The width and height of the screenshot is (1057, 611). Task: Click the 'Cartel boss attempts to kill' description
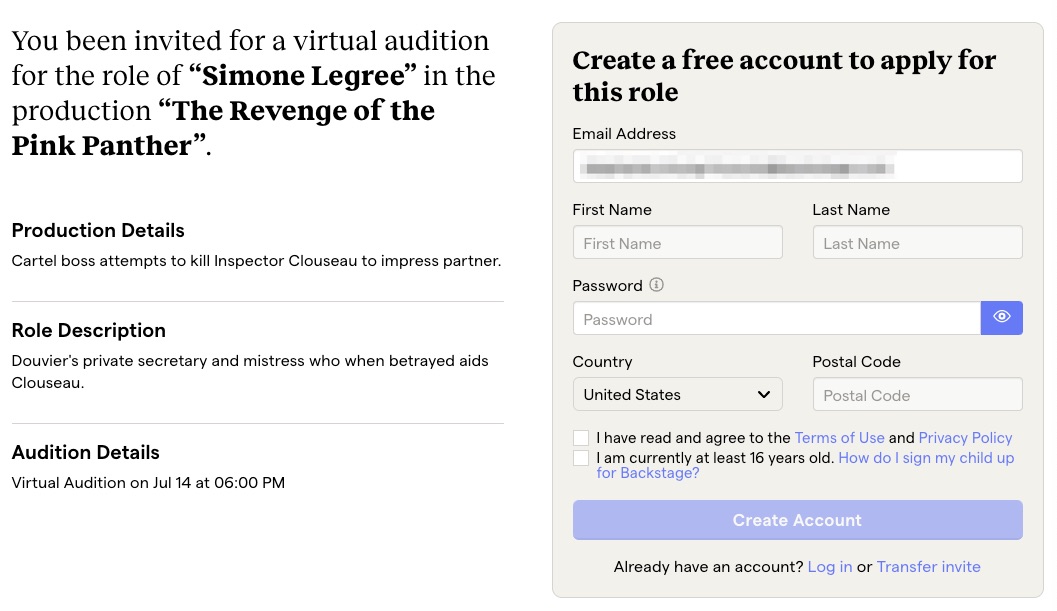pyautogui.click(x=256, y=261)
